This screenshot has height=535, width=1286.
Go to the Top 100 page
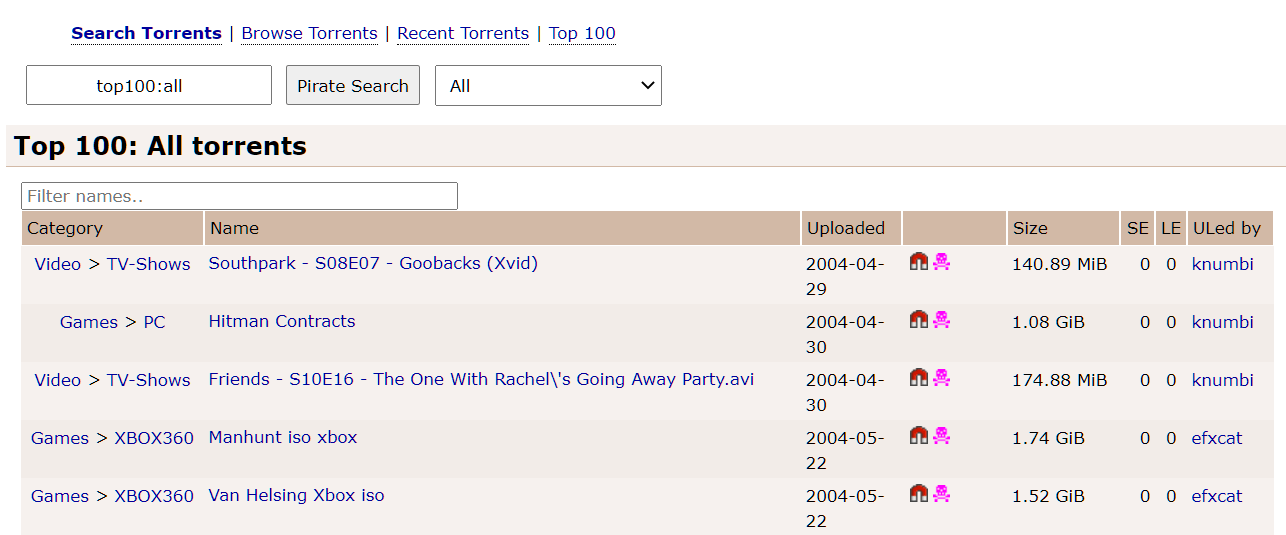(582, 33)
